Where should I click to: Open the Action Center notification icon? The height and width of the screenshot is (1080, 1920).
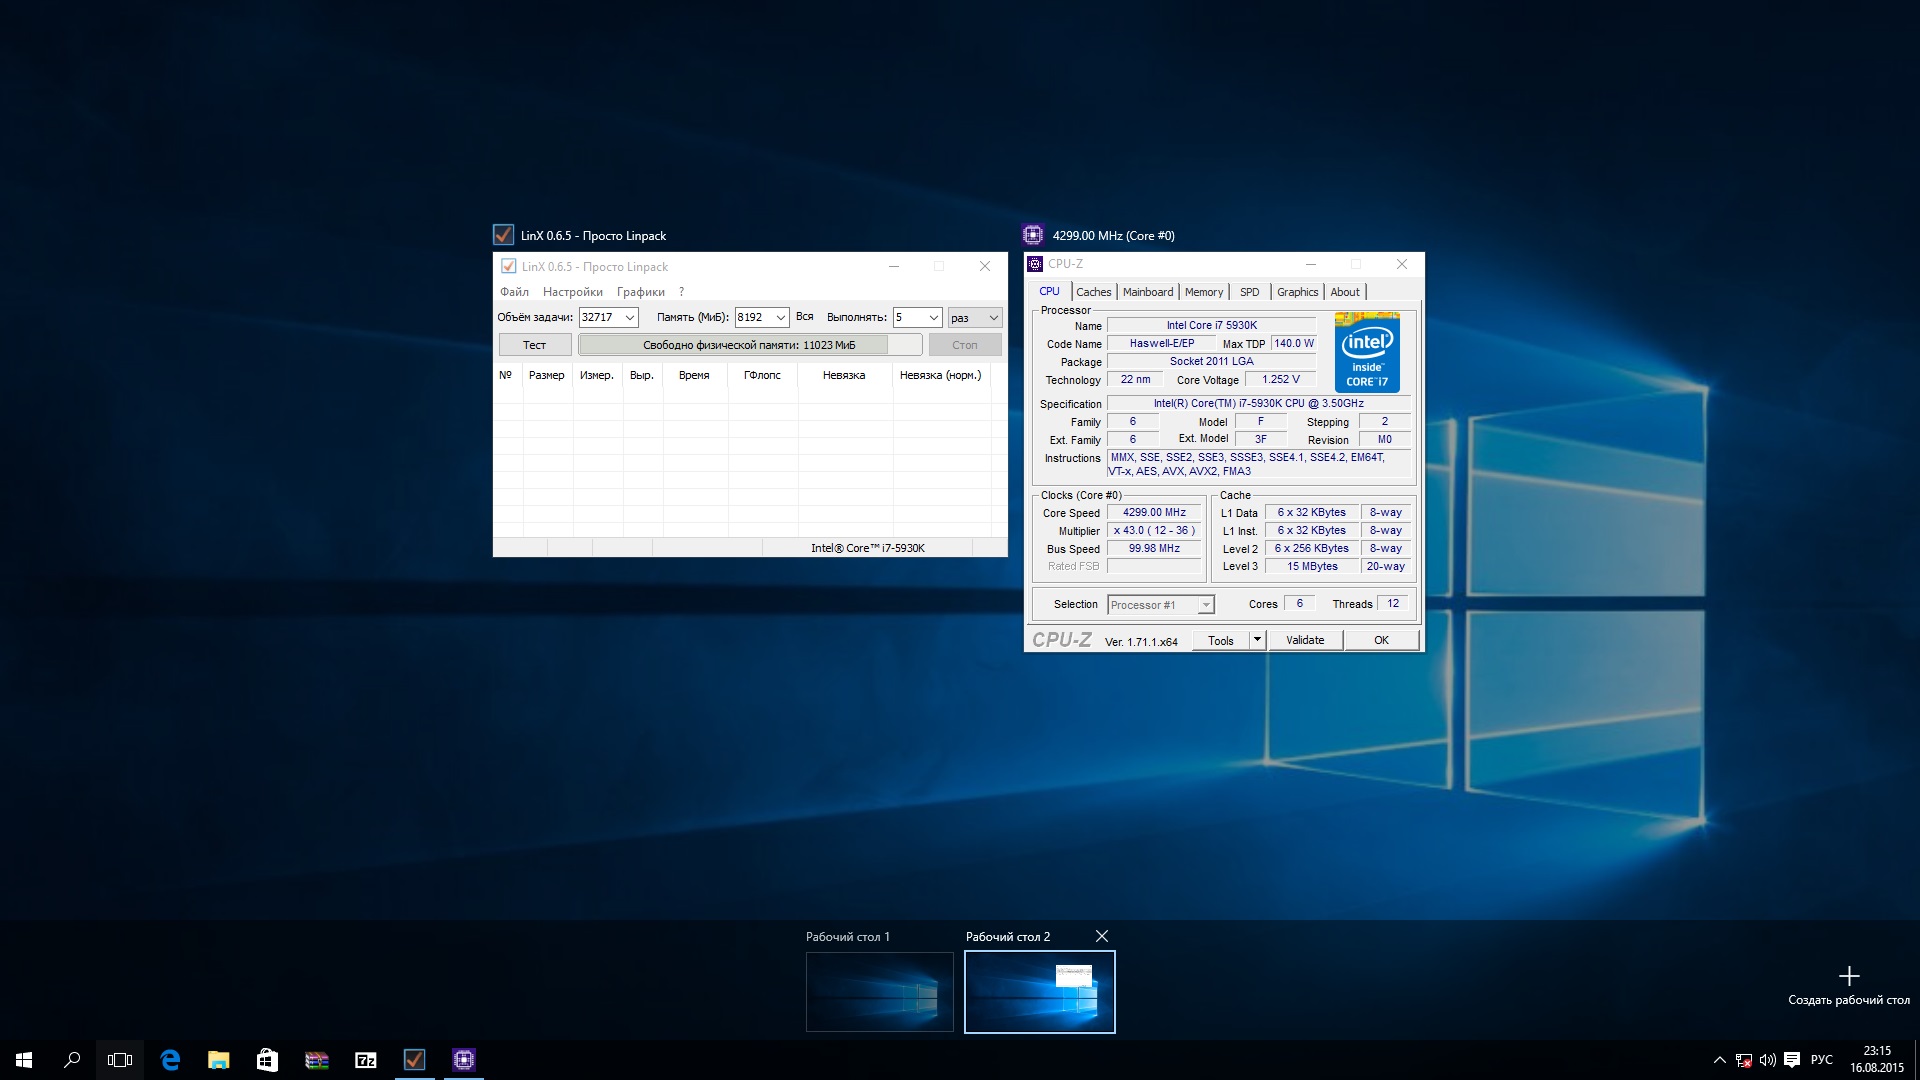pyautogui.click(x=1792, y=1060)
